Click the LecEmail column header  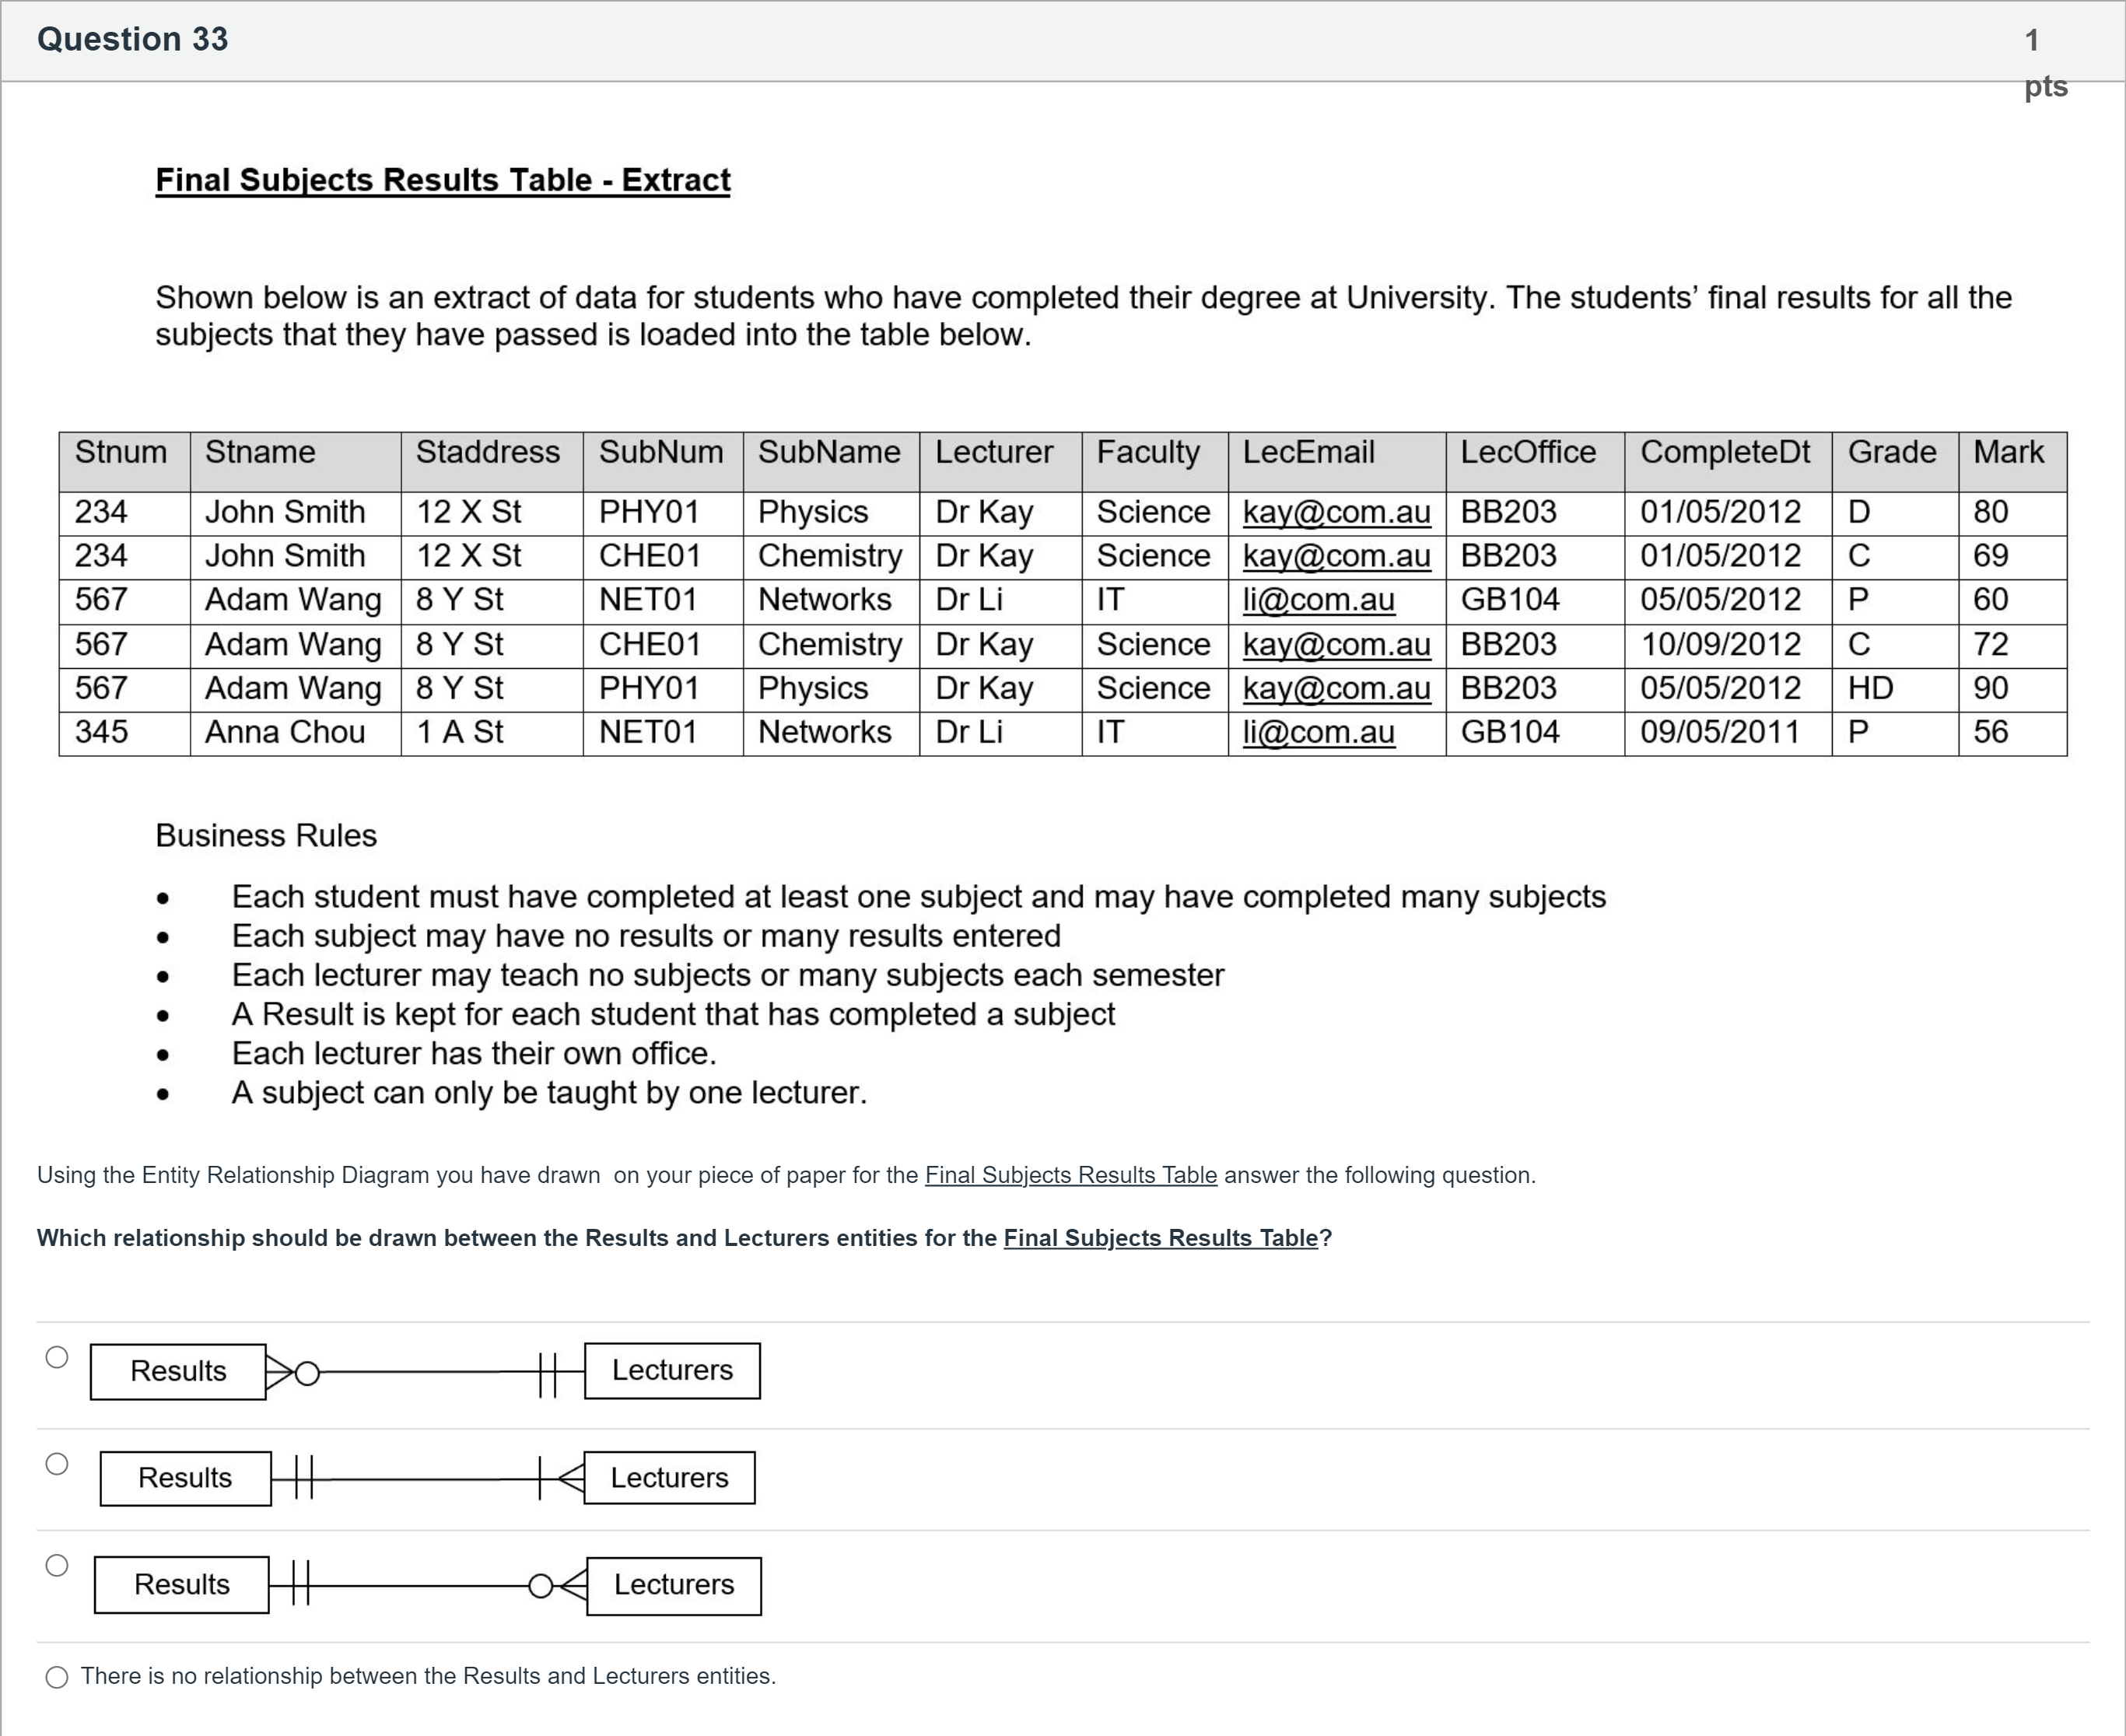[1308, 452]
